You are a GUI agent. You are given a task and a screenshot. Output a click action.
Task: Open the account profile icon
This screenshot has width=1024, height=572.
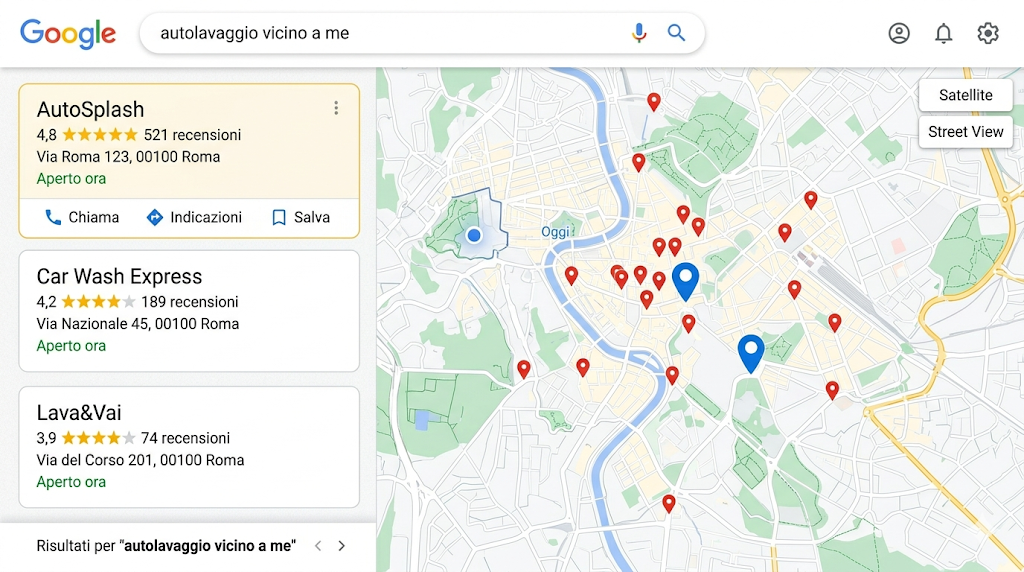899,33
